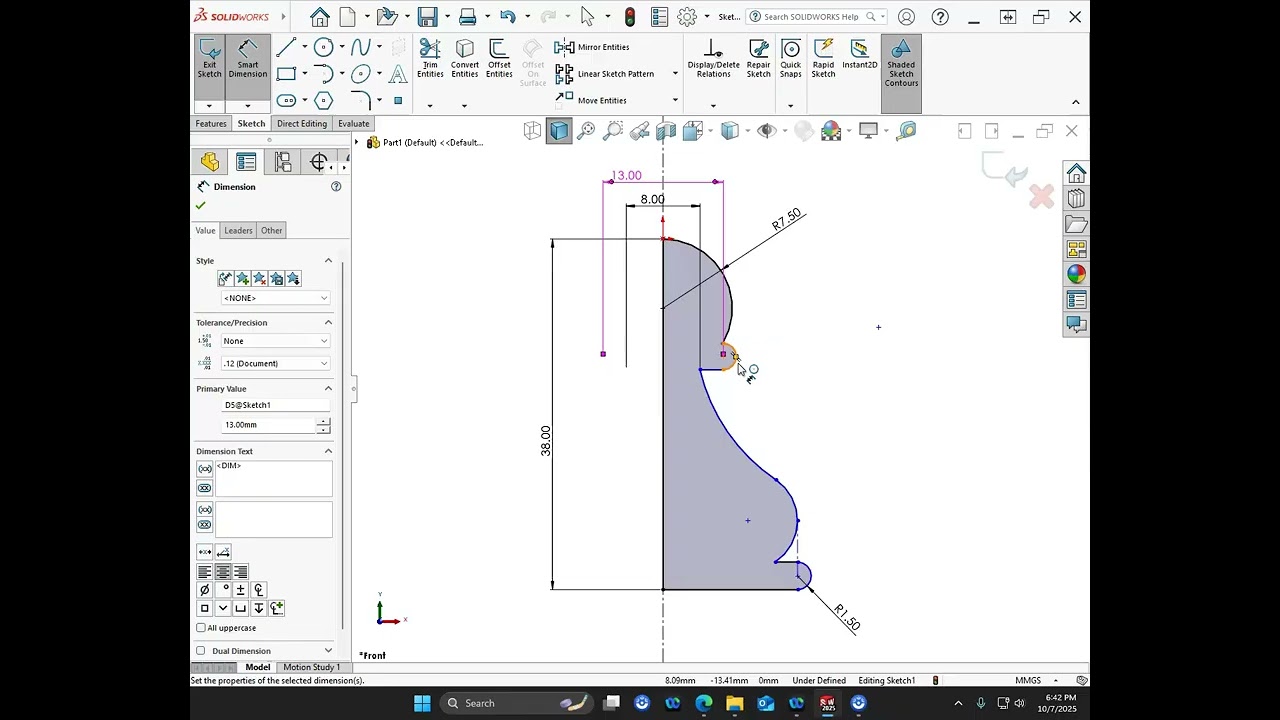Viewport: 1280px width, 720px height.
Task: Toggle left justify dimension text
Action: tap(205, 572)
